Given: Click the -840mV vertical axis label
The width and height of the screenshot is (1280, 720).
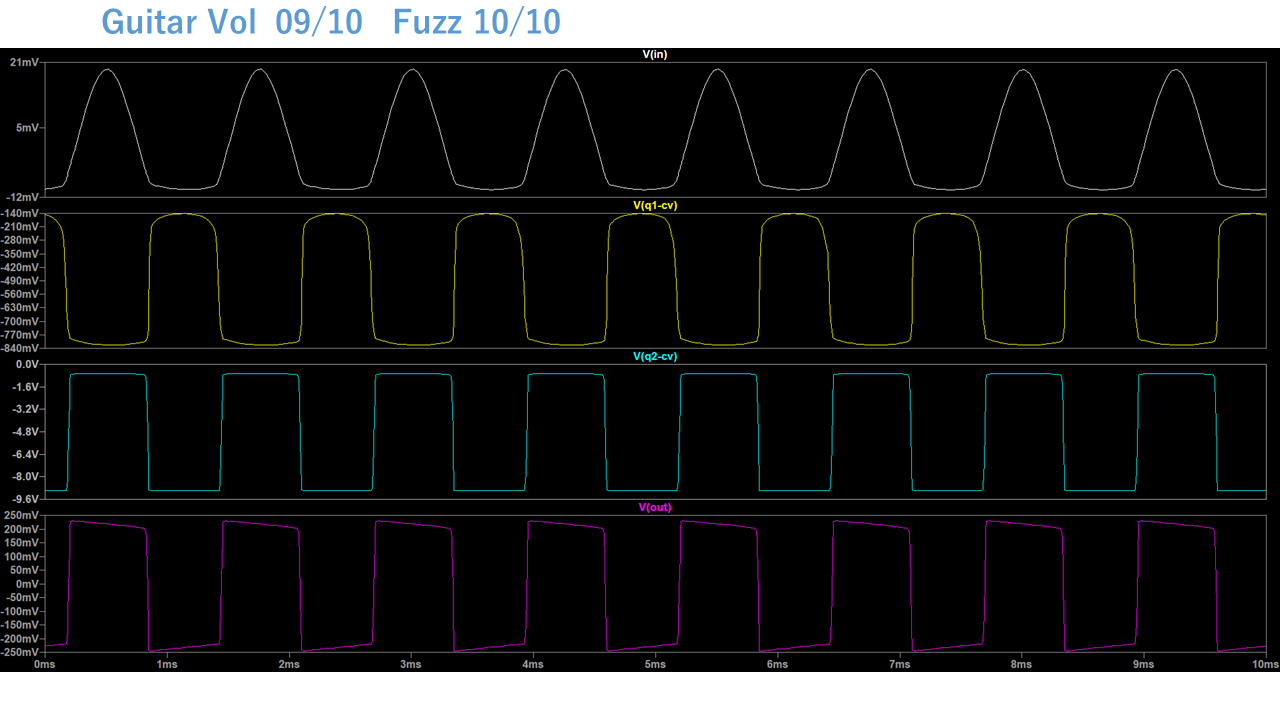Looking at the screenshot, I should (x=20, y=348).
